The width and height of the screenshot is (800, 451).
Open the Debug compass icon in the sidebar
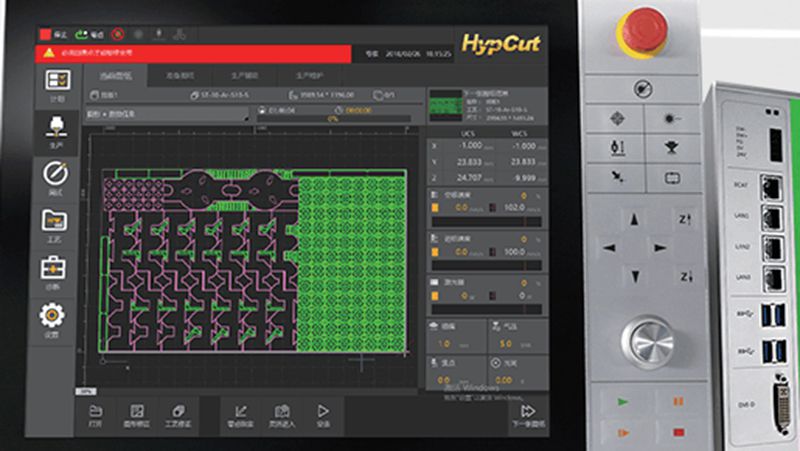[x=57, y=177]
